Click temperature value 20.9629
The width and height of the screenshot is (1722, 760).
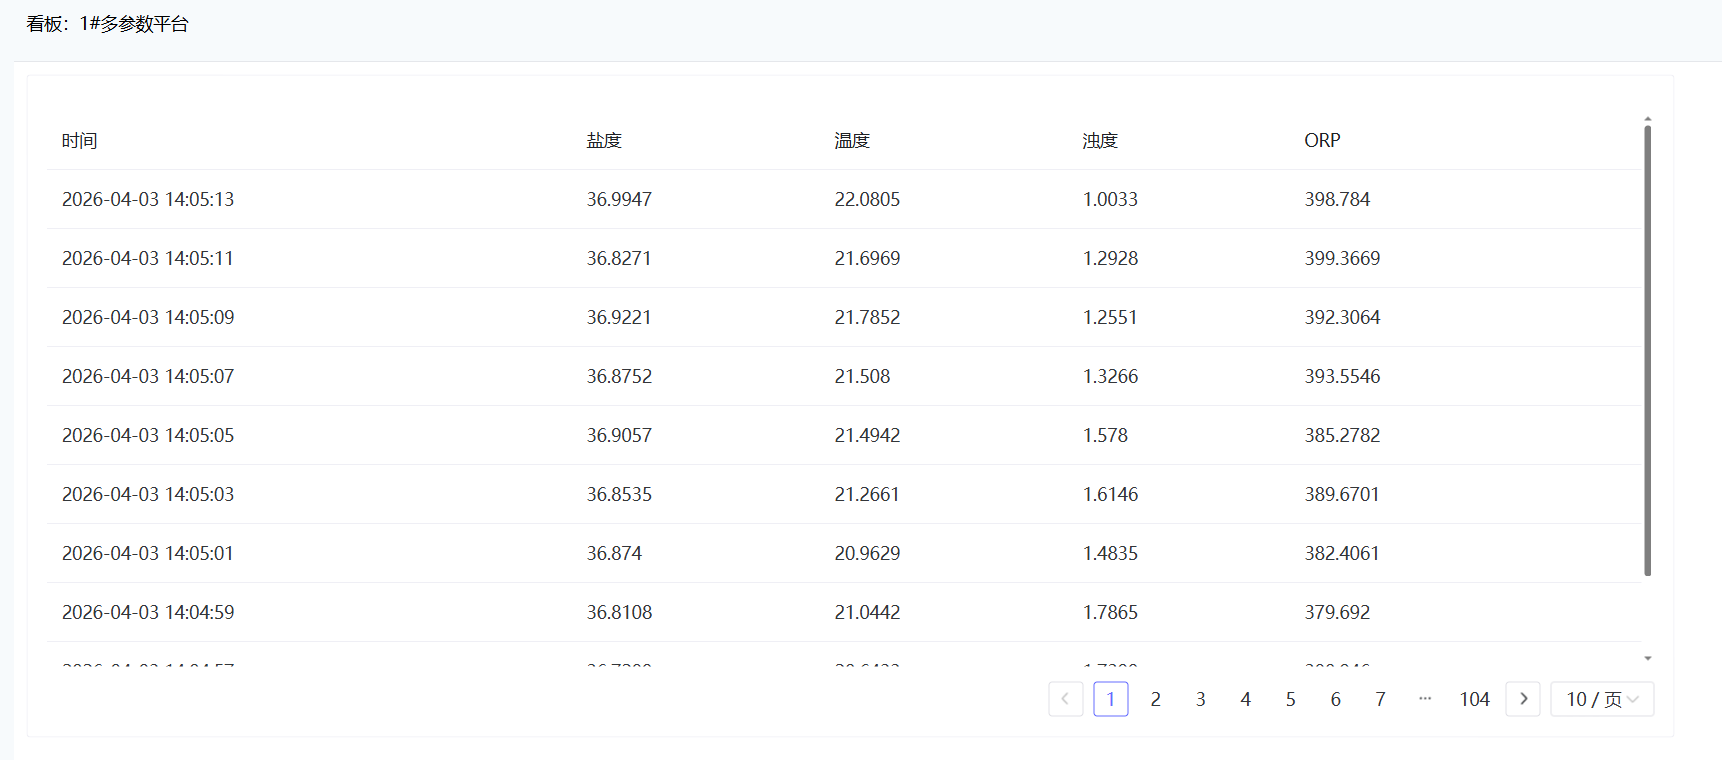[867, 553]
